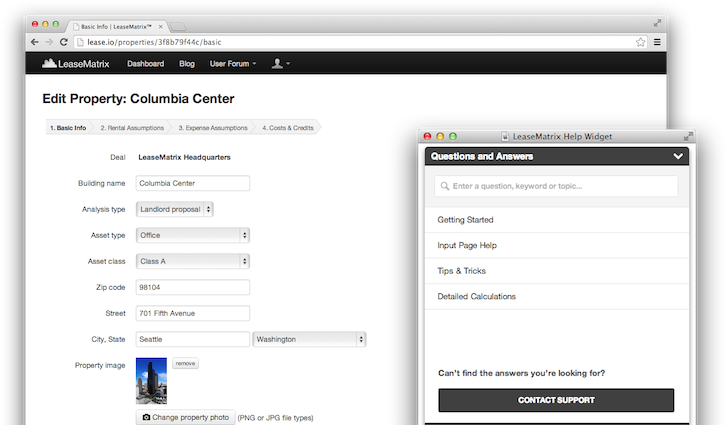The height and width of the screenshot is (425, 727).
Task: Collapse the Questions and Answers chevron
Action: tap(678, 156)
